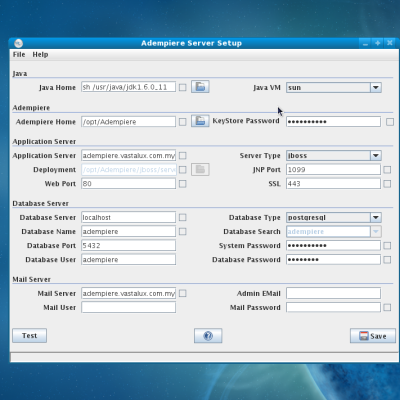Toggle the JNP Port checkbox
Viewport: 400px width, 400px height.
pos(387,170)
